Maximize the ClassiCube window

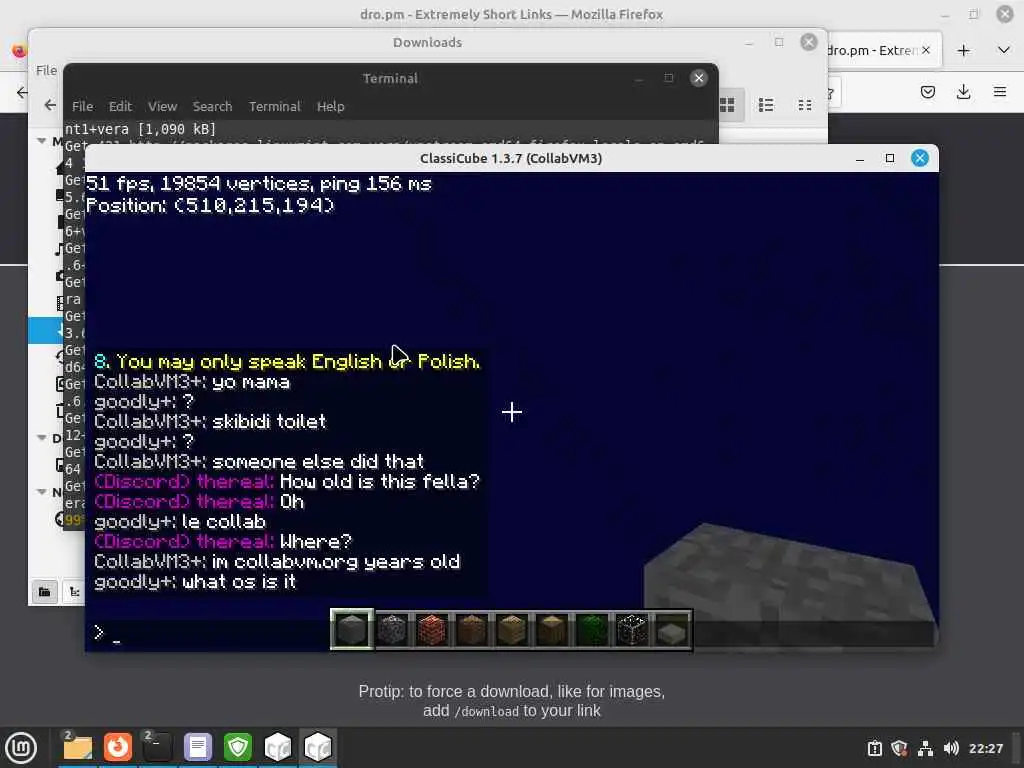coord(889,158)
